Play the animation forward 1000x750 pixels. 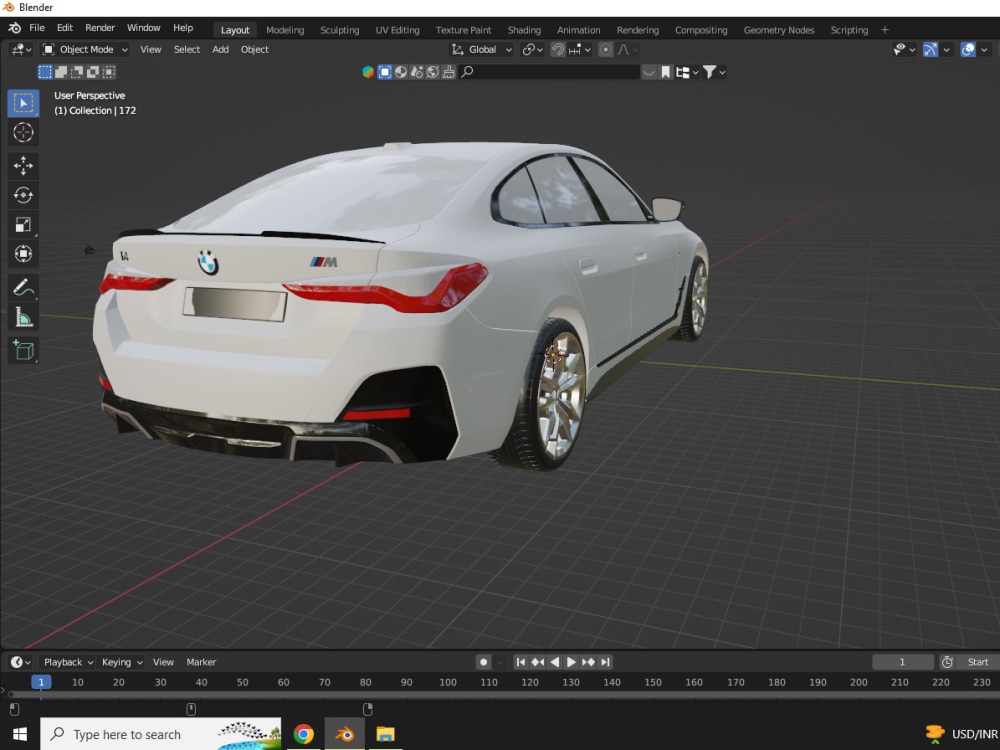pos(571,662)
